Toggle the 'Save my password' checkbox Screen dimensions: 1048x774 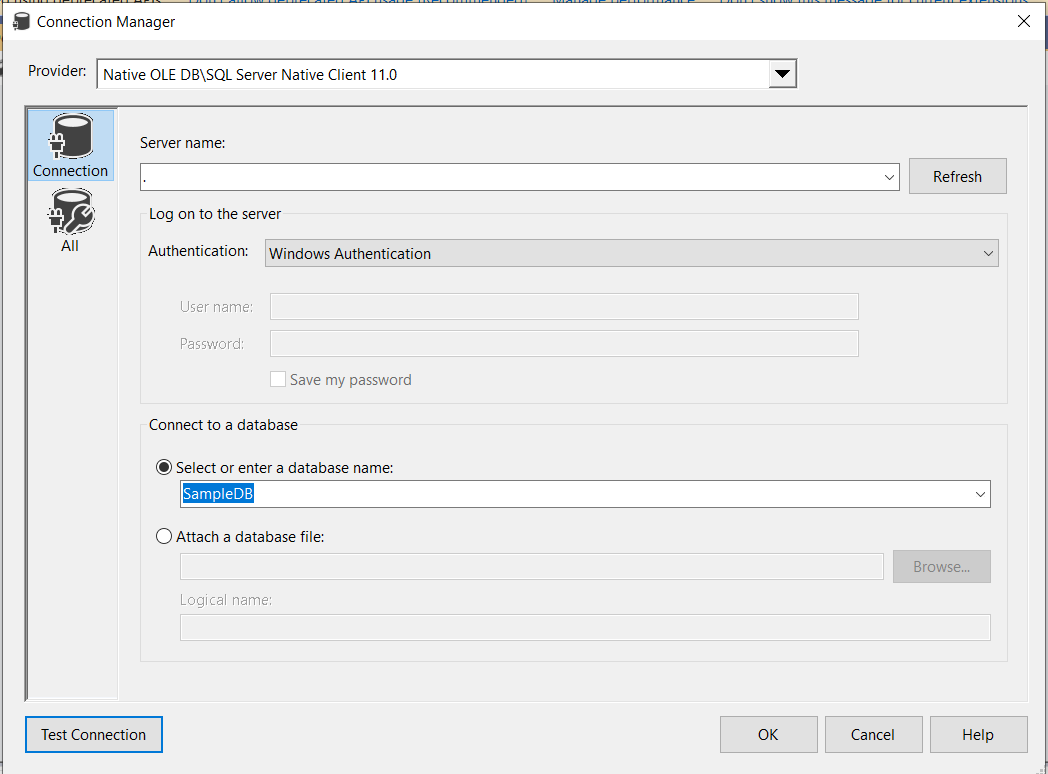[x=278, y=380]
